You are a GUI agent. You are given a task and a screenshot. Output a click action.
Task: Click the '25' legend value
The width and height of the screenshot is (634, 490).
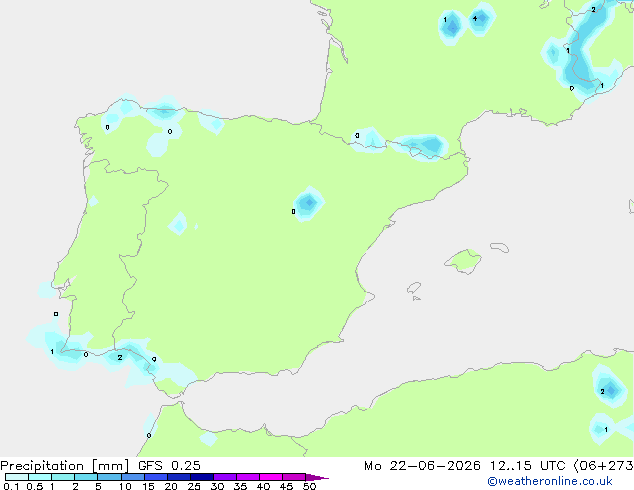click(194, 486)
